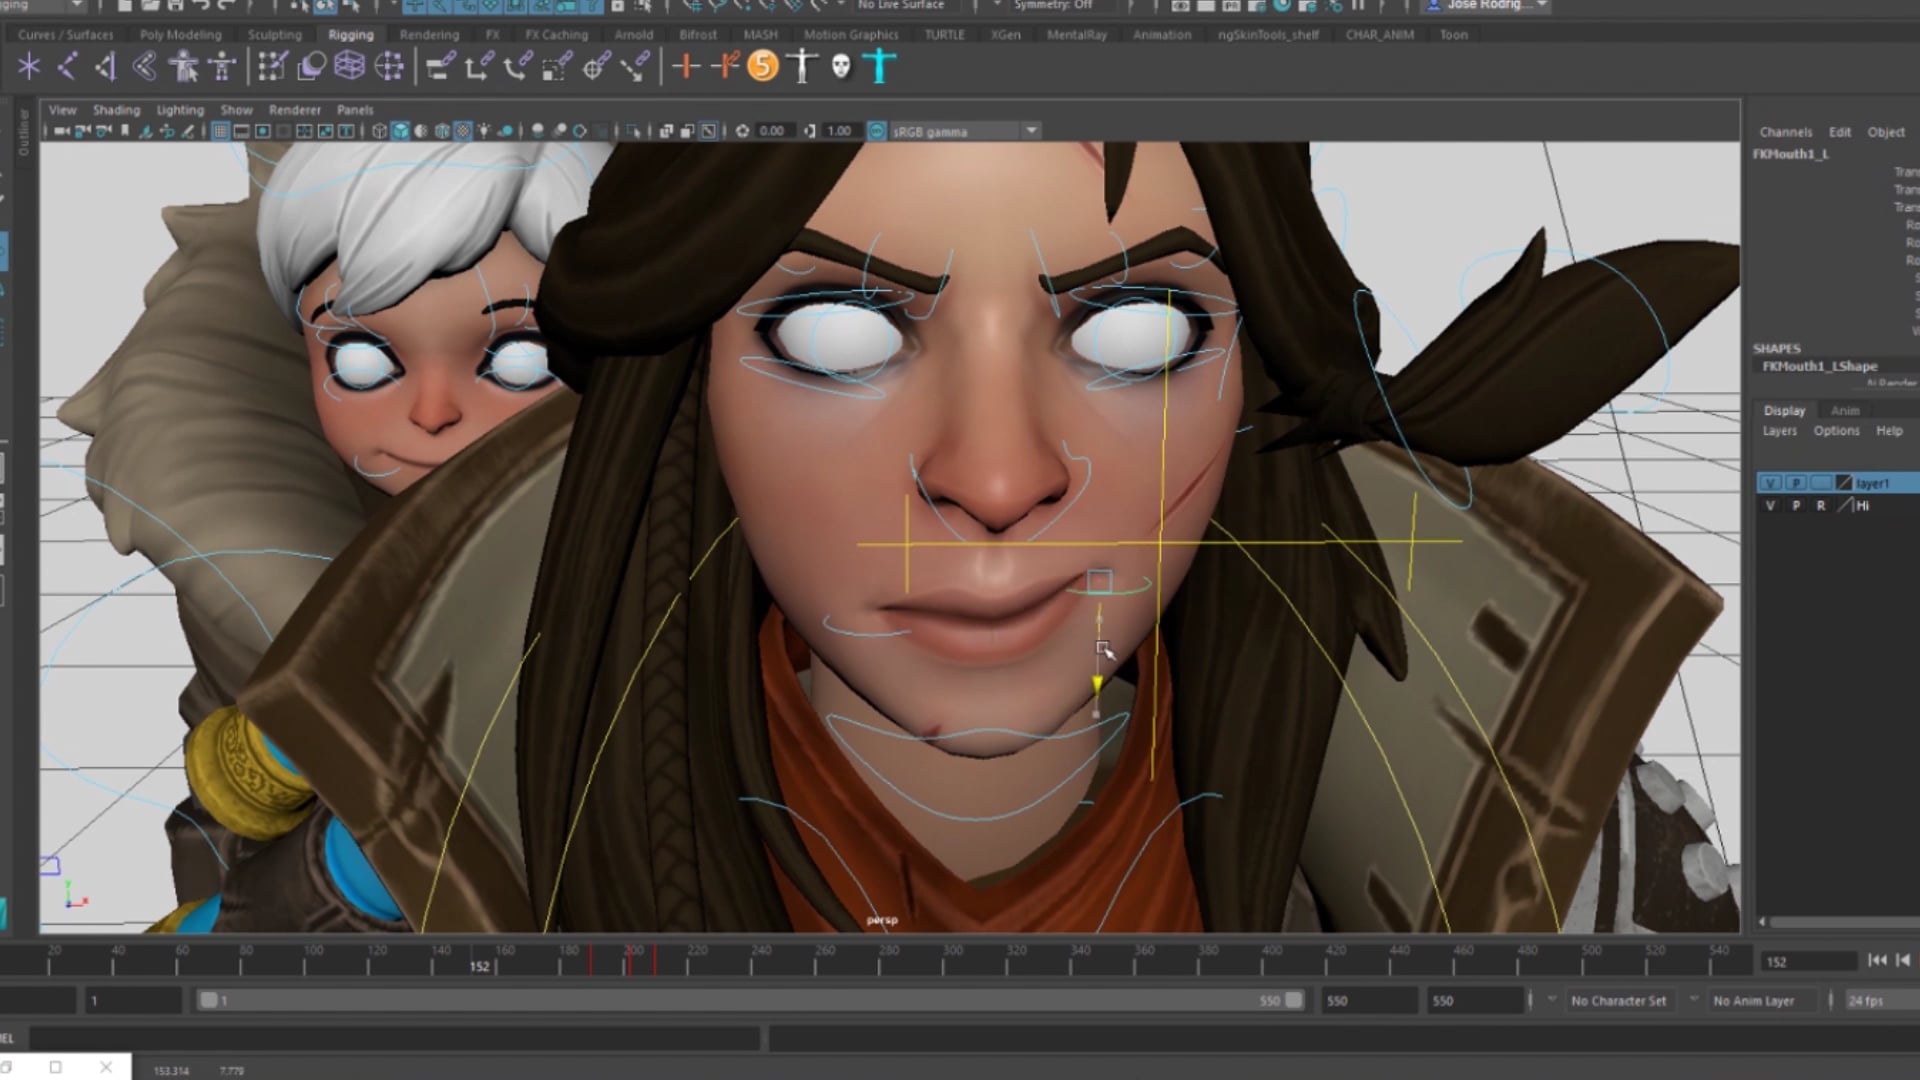The height and width of the screenshot is (1080, 1920).
Task: Click the Quick Rig character shelf icon
Action: click(183, 67)
